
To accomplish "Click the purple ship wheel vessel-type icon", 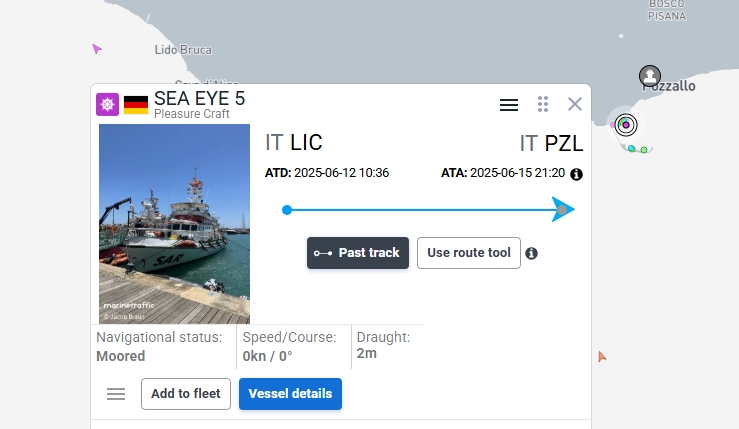I will 107,104.
